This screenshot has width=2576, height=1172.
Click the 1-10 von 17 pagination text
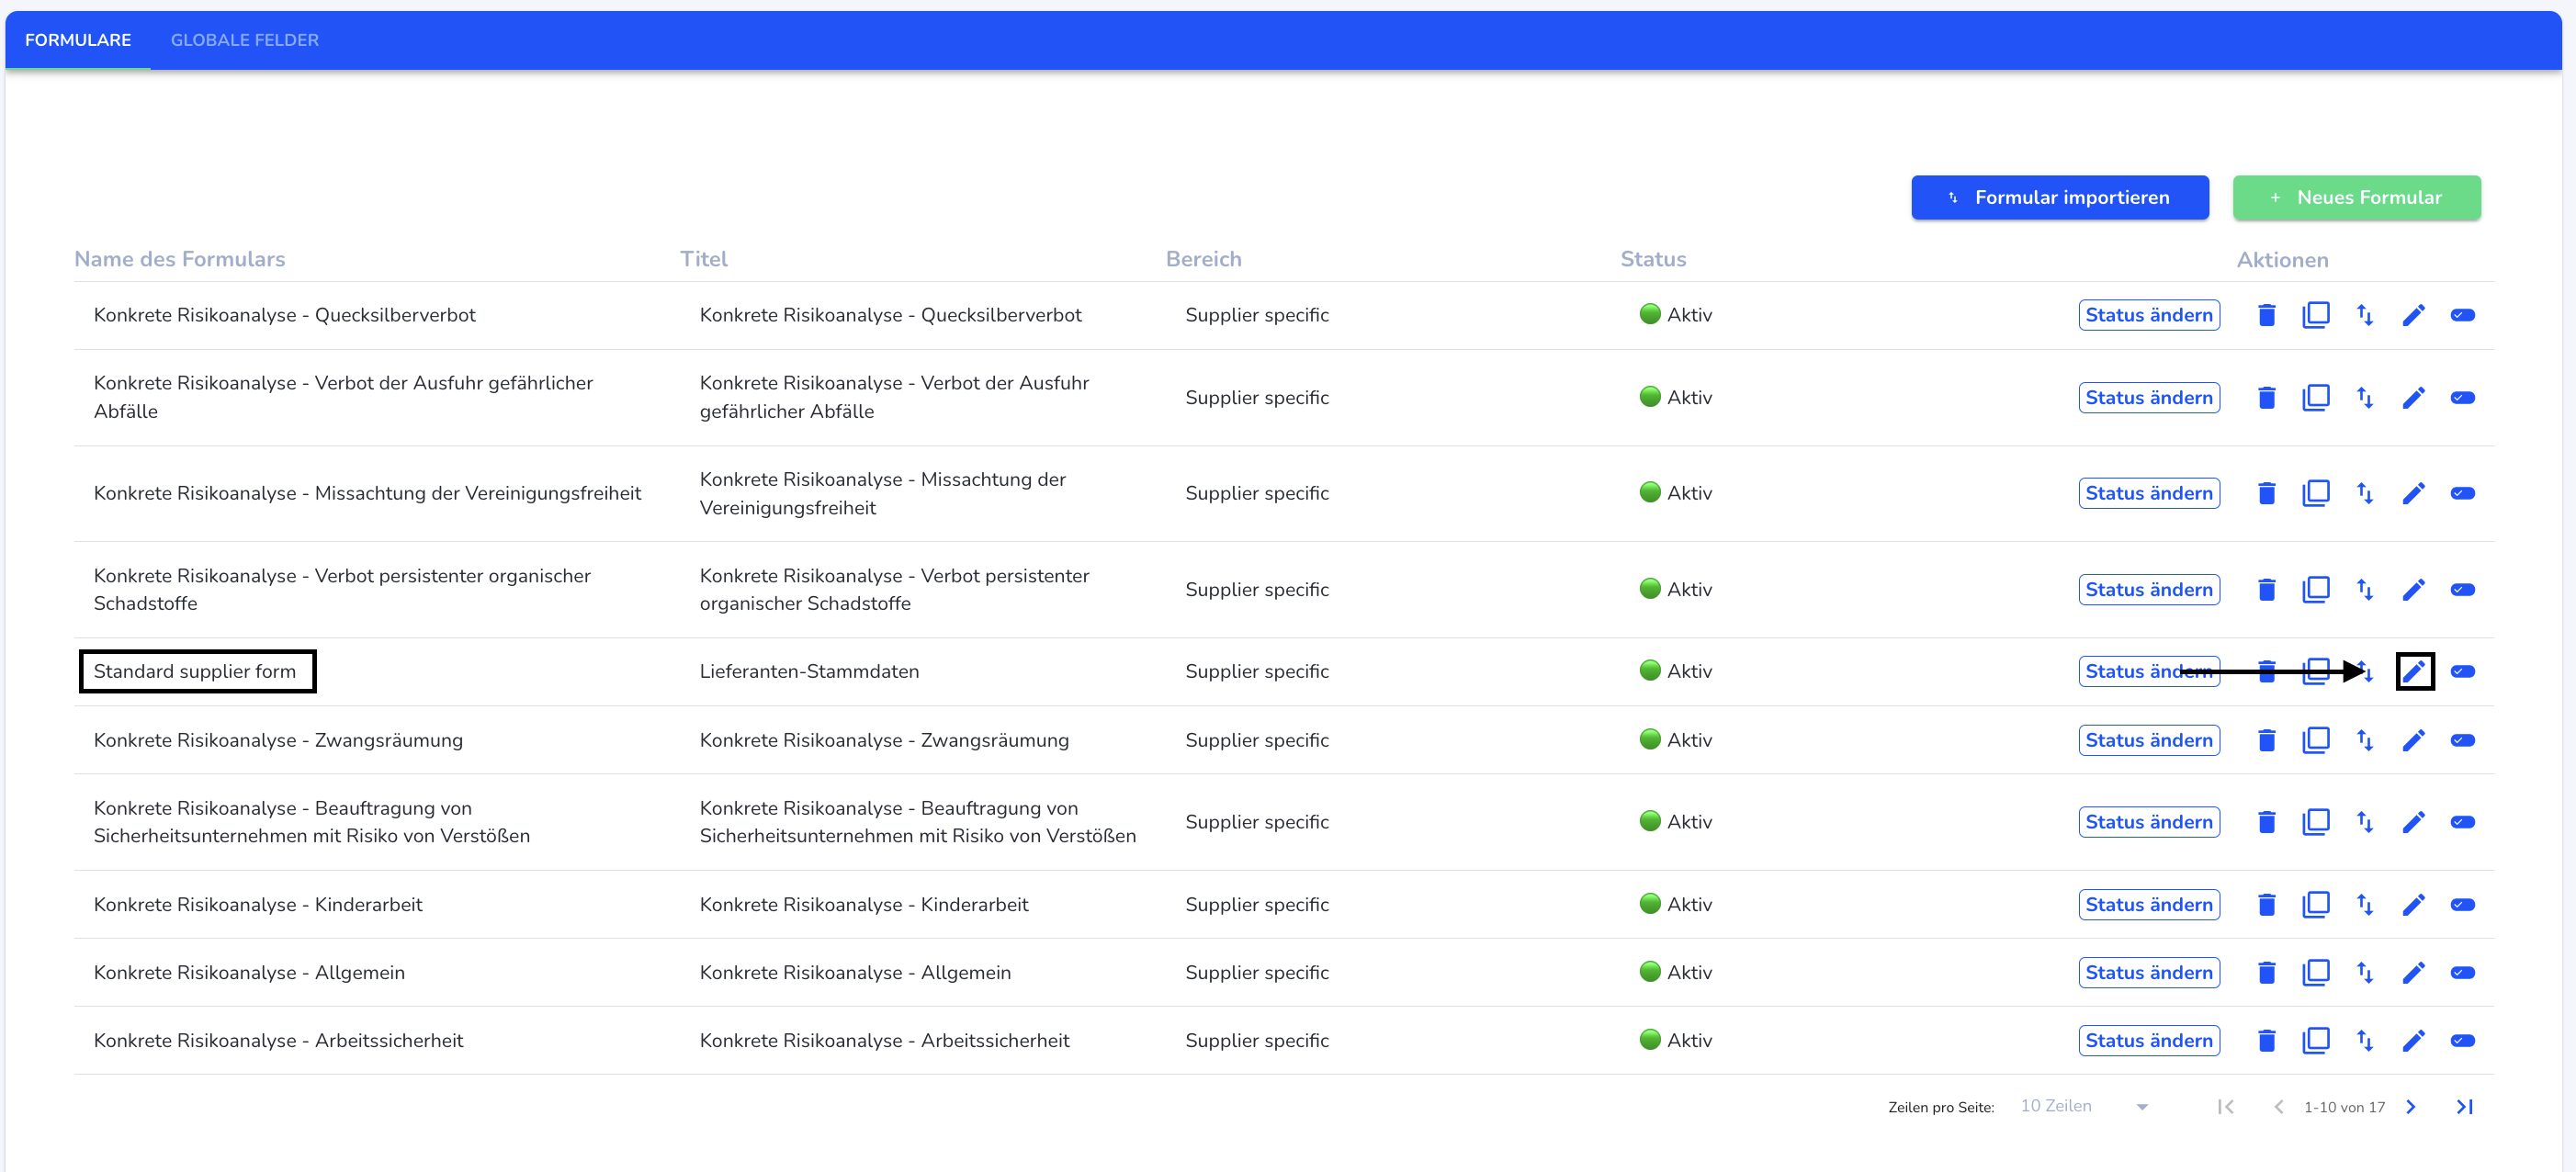tap(2344, 1107)
